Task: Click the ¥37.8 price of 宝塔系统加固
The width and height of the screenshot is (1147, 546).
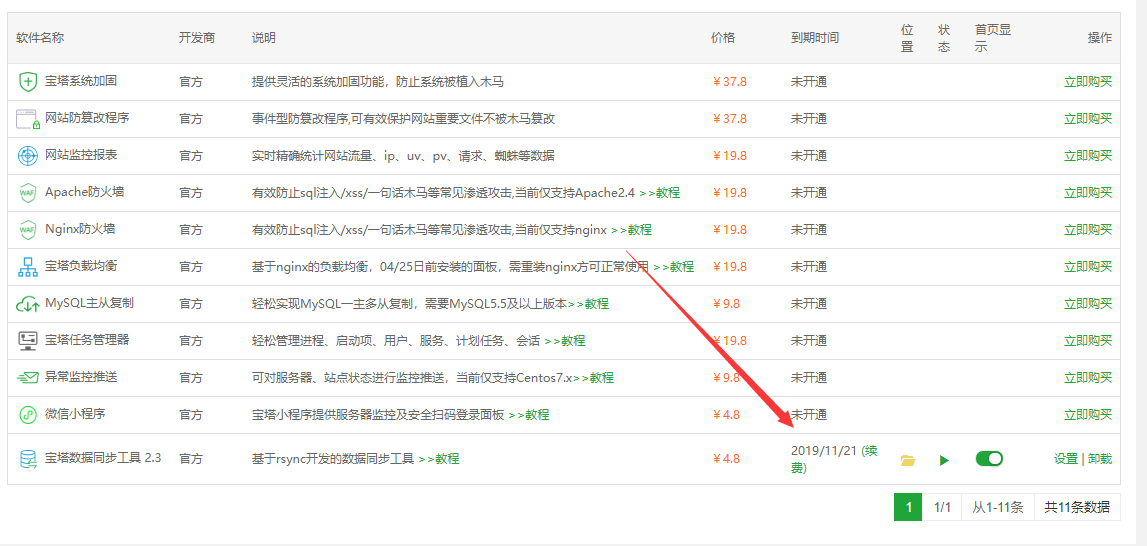Action: tap(729, 81)
